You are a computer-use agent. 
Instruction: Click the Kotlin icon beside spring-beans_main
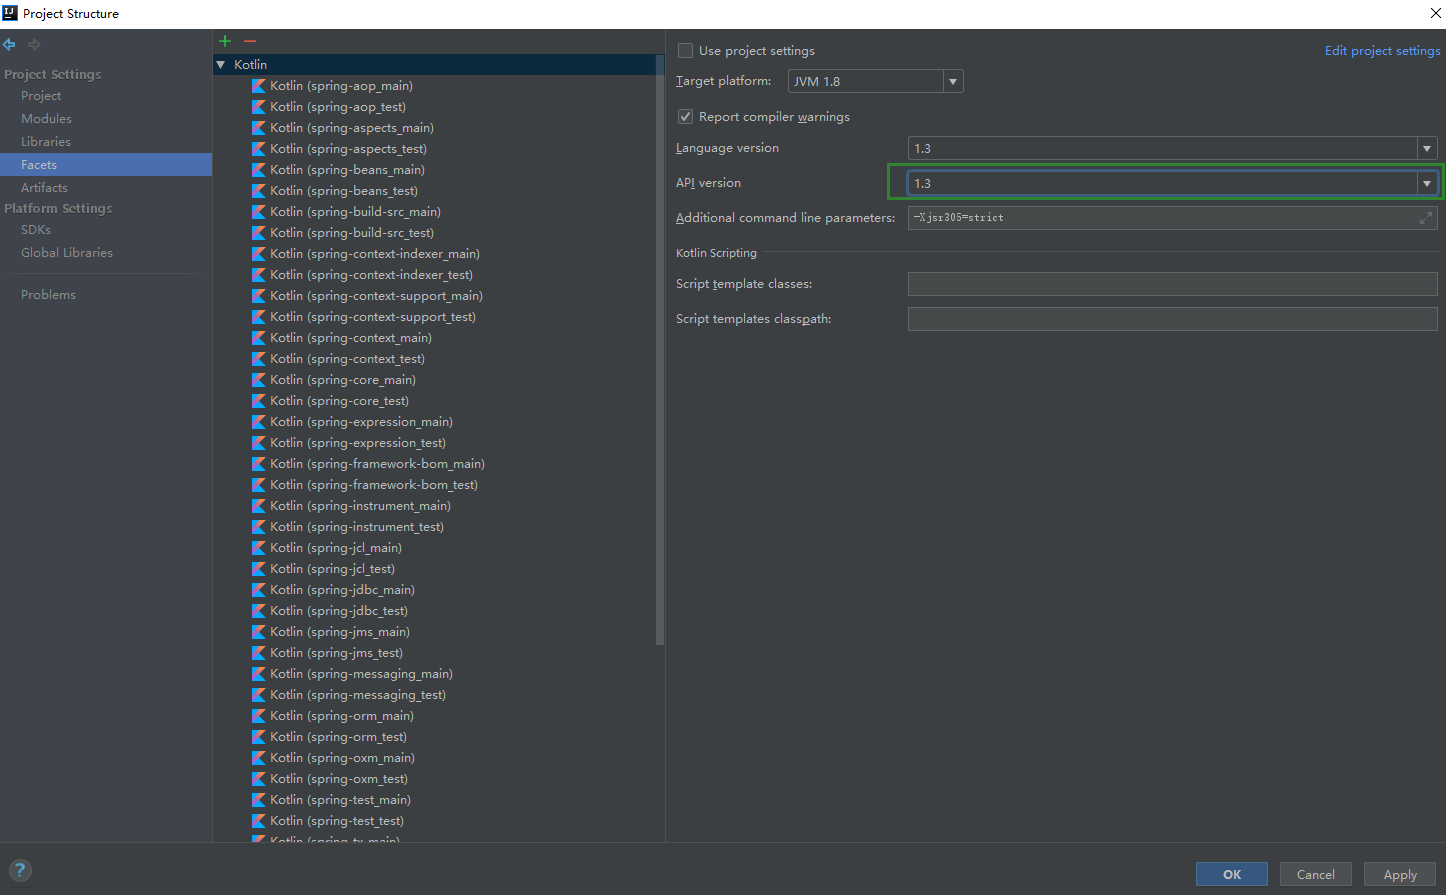click(259, 170)
